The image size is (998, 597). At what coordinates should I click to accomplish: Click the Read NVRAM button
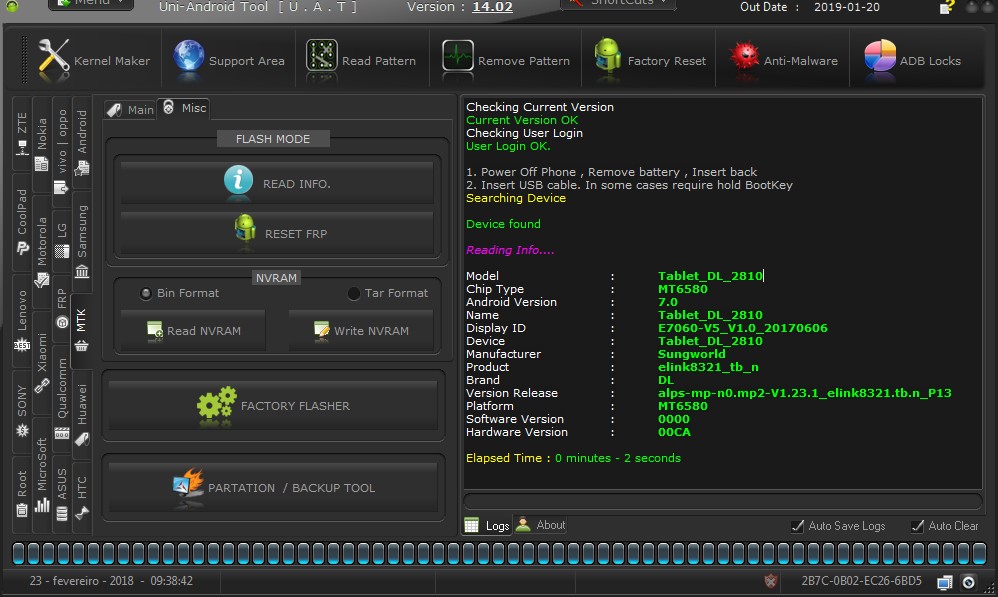tap(193, 330)
